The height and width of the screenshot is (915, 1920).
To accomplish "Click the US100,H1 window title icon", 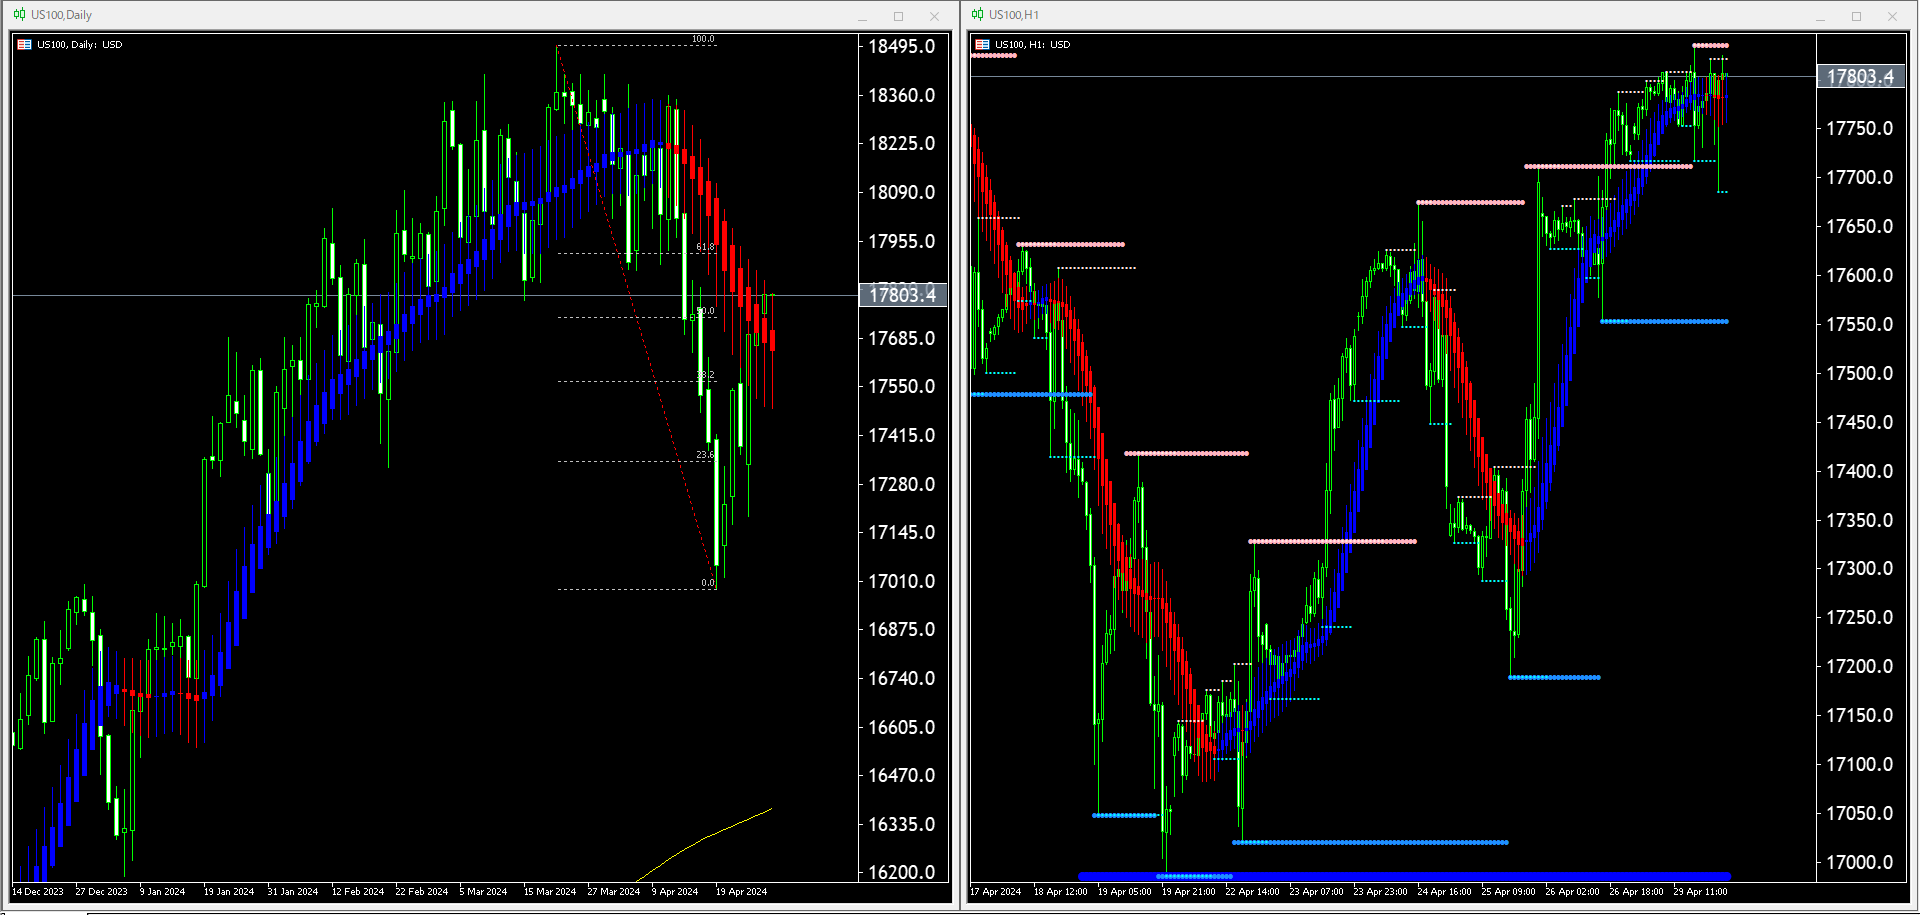I will pos(977,15).
